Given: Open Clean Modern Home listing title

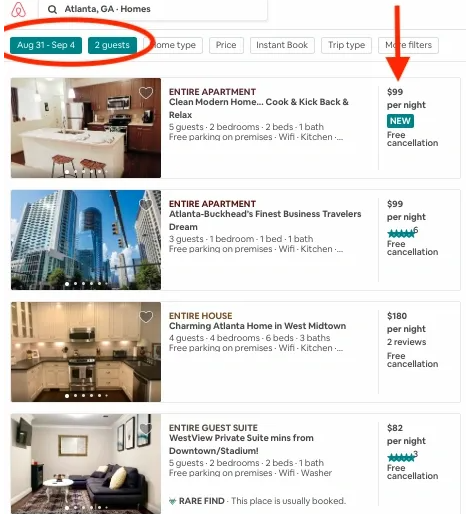Looking at the screenshot, I should tap(259, 108).
